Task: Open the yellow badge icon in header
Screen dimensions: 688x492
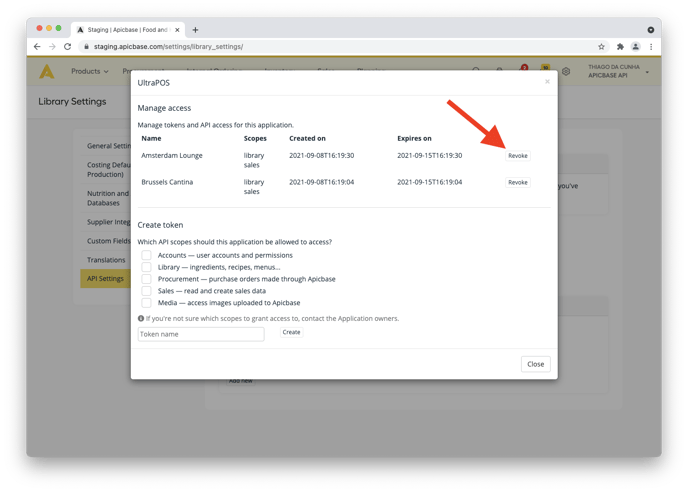Action: tap(545, 69)
